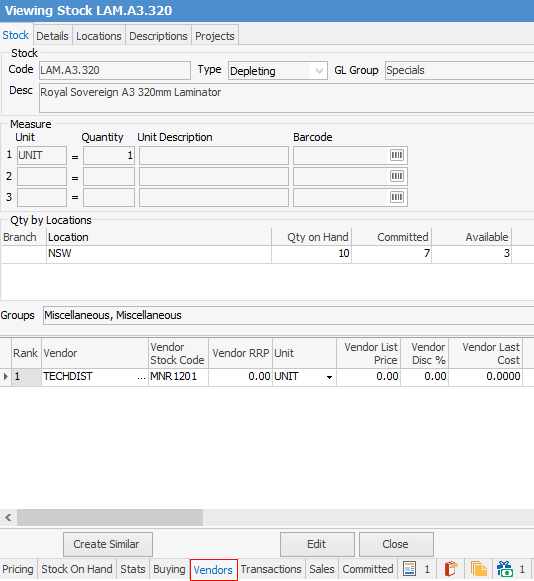This screenshot has width=534, height=581.
Task: Click the barcode icon in measure row 2
Action: click(x=397, y=176)
